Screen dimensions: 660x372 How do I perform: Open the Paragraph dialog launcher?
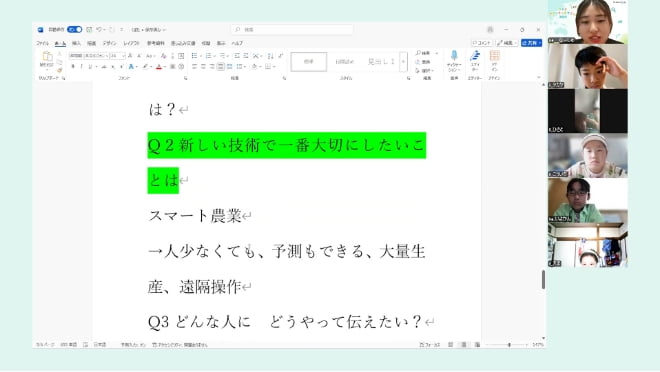coord(284,78)
